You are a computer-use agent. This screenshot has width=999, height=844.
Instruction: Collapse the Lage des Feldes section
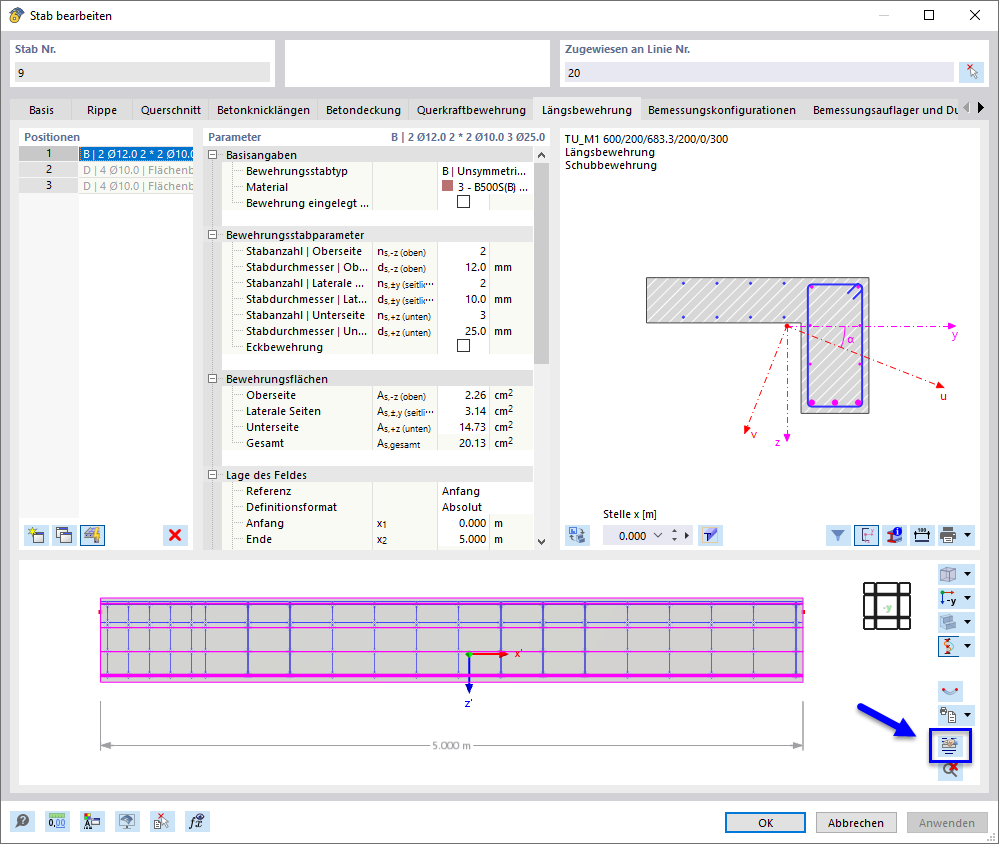tap(213, 475)
